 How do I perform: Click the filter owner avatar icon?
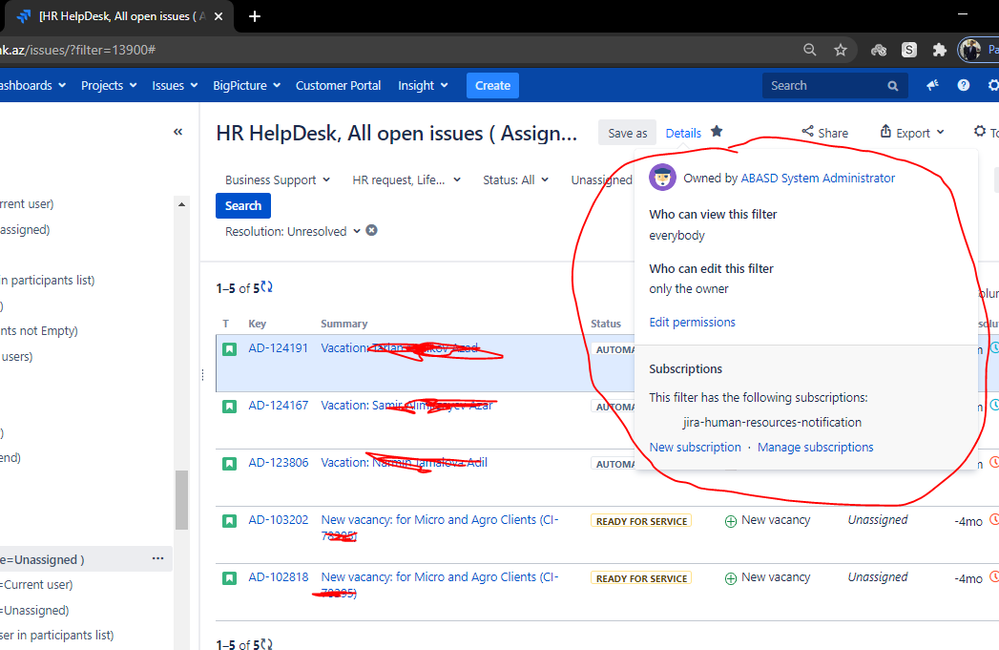tap(663, 177)
